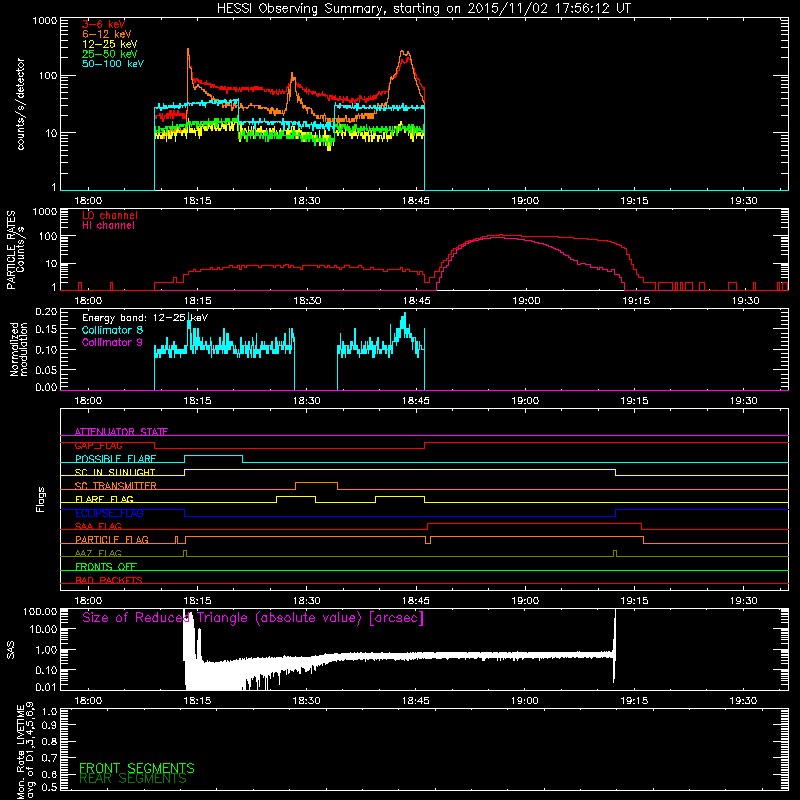Click the BAD PACKETS flag label
The image size is (800, 800).
109,580
